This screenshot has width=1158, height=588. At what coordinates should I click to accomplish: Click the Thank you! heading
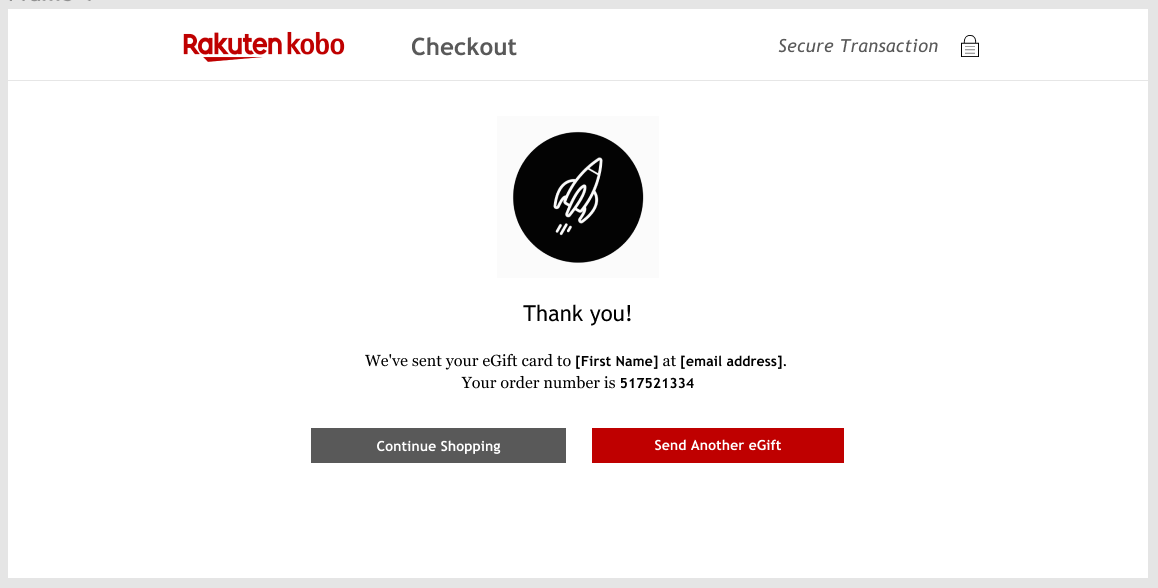[578, 314]
